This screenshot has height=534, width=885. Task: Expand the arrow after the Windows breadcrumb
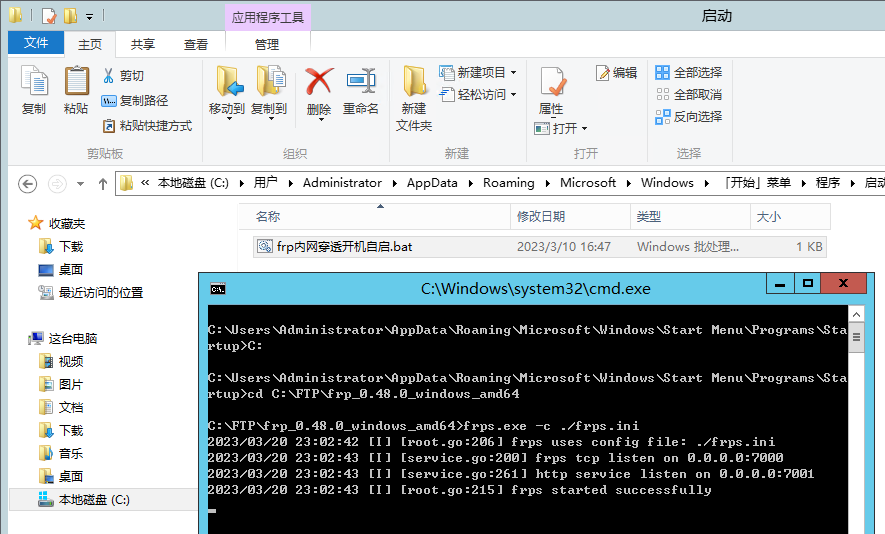pos(707,183)
